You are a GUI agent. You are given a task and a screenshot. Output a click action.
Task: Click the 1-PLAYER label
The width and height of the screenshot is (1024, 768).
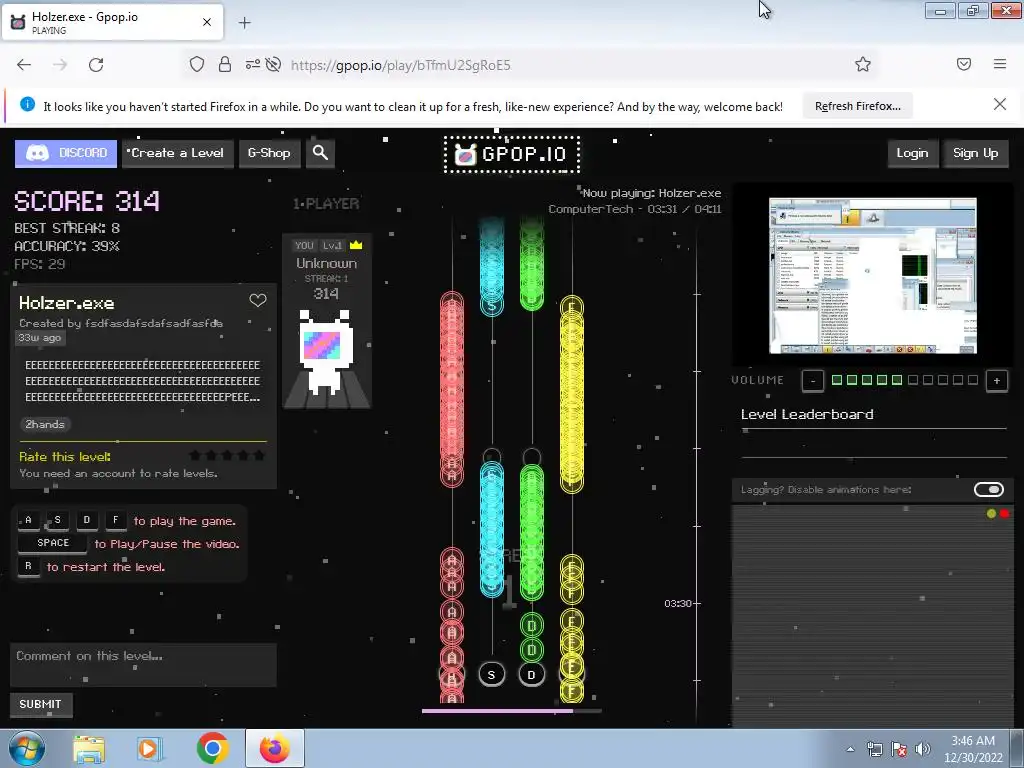coord(326,204)
